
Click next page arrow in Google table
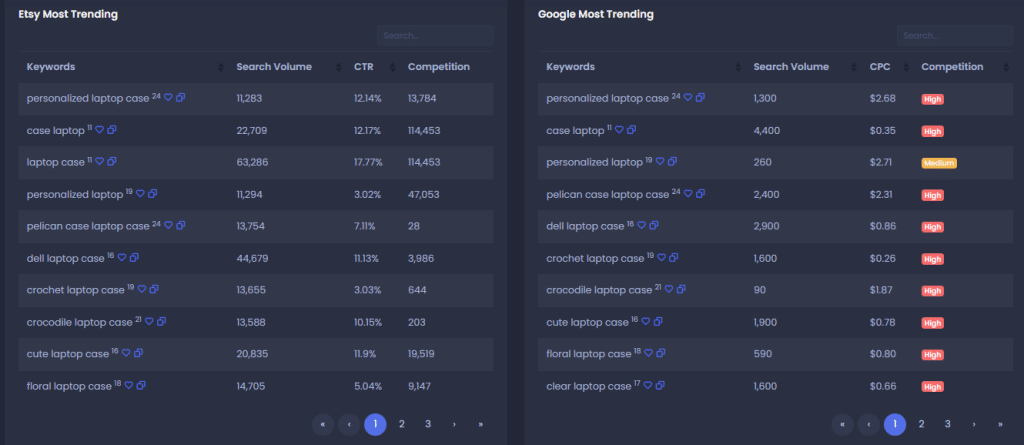973,424
